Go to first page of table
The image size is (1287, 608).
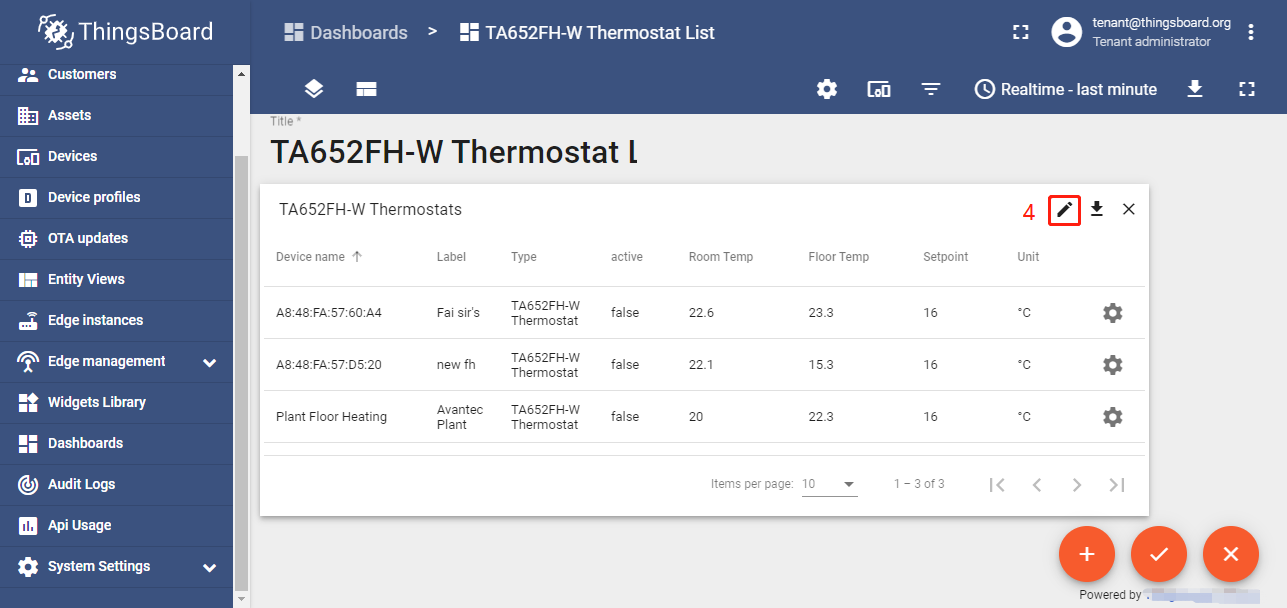click(x=997, y=485)
